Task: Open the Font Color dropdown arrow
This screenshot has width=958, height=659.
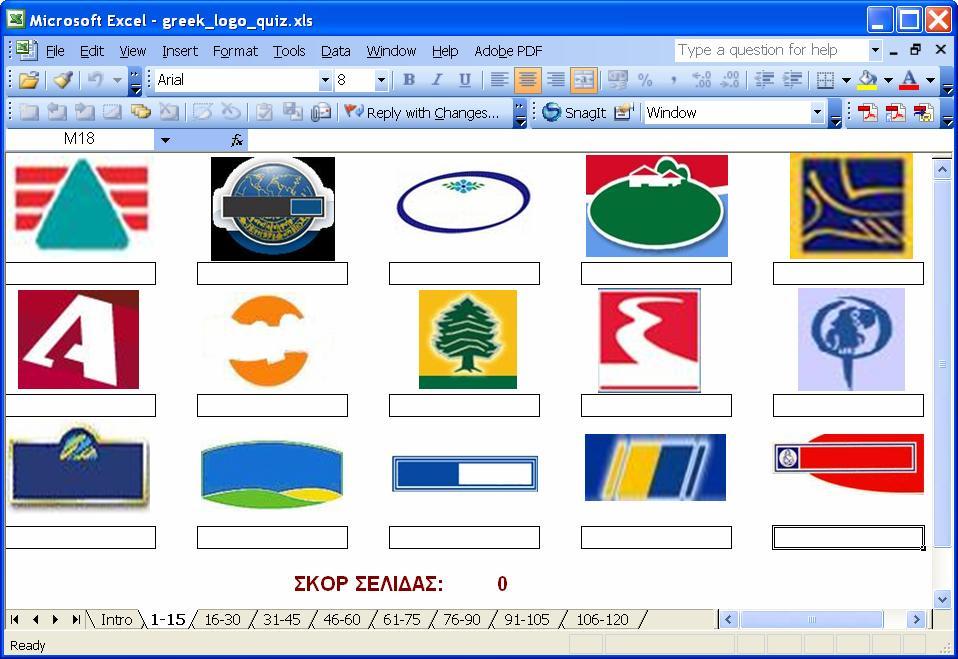Action: pos(931,80)
